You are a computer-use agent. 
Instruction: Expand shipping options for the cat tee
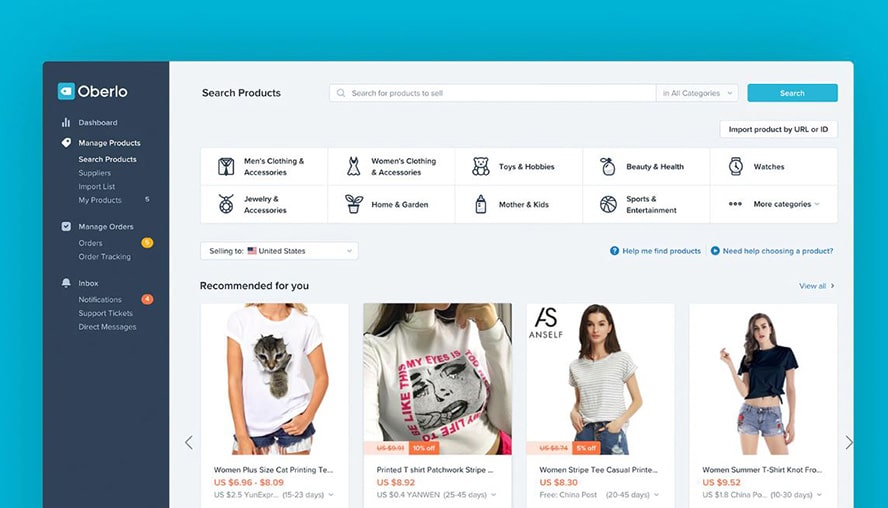click(331, 494)
